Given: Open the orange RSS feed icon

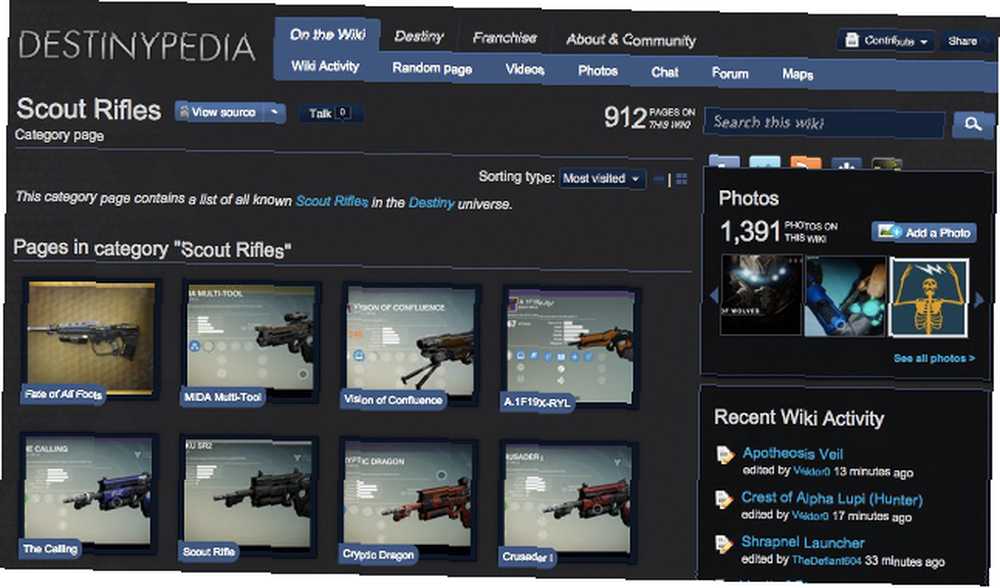Looking at the screenshot, I should click(805, 164).
